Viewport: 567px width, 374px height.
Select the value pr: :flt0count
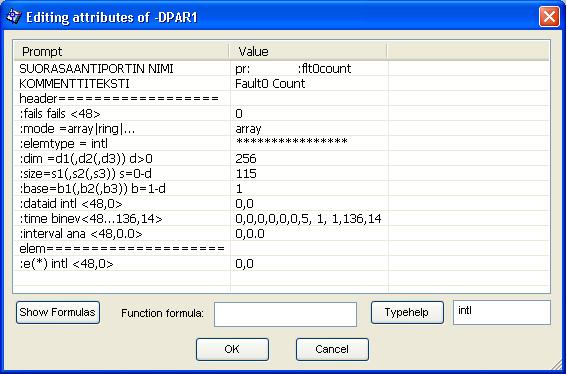[293, 69]
